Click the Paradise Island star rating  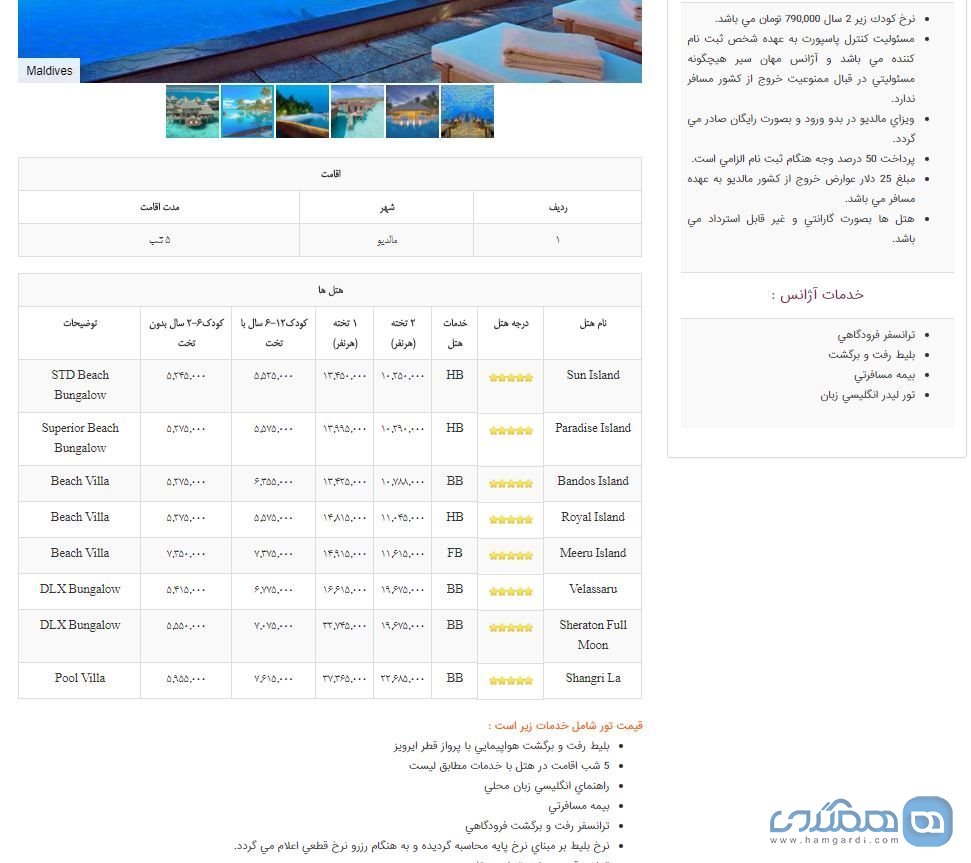(x=511, y=431)
